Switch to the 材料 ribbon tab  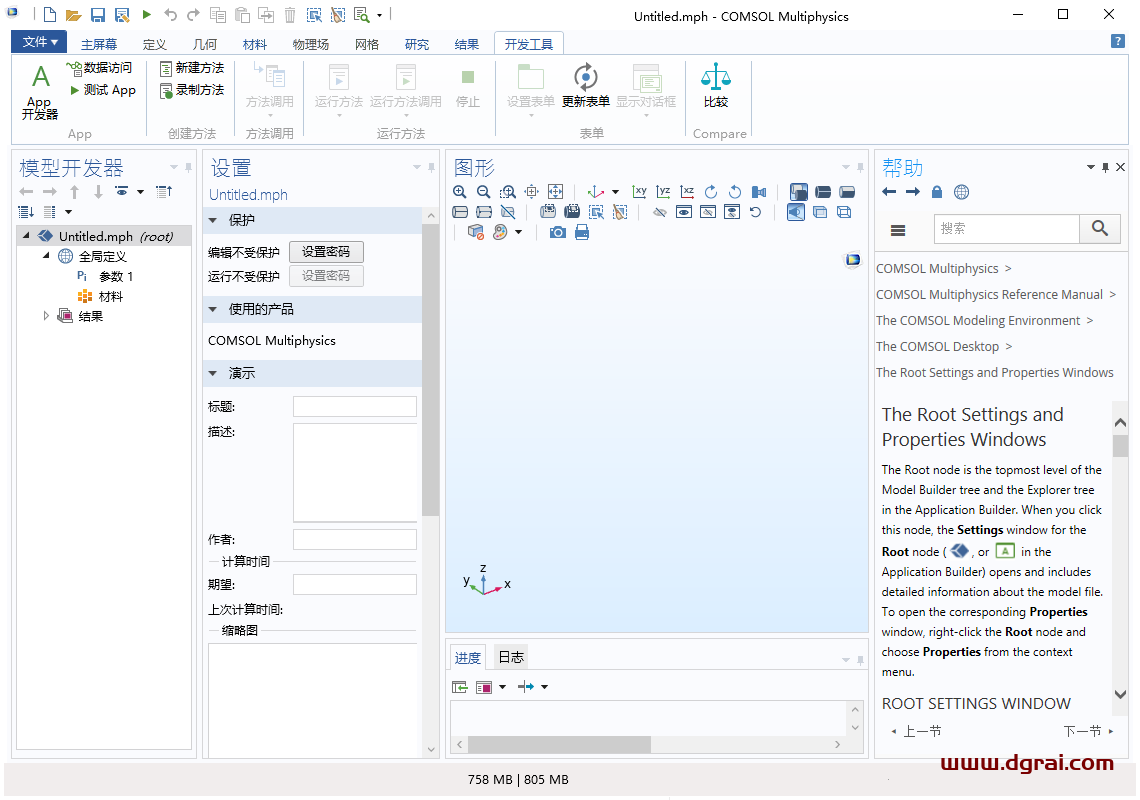click(254, 44)
